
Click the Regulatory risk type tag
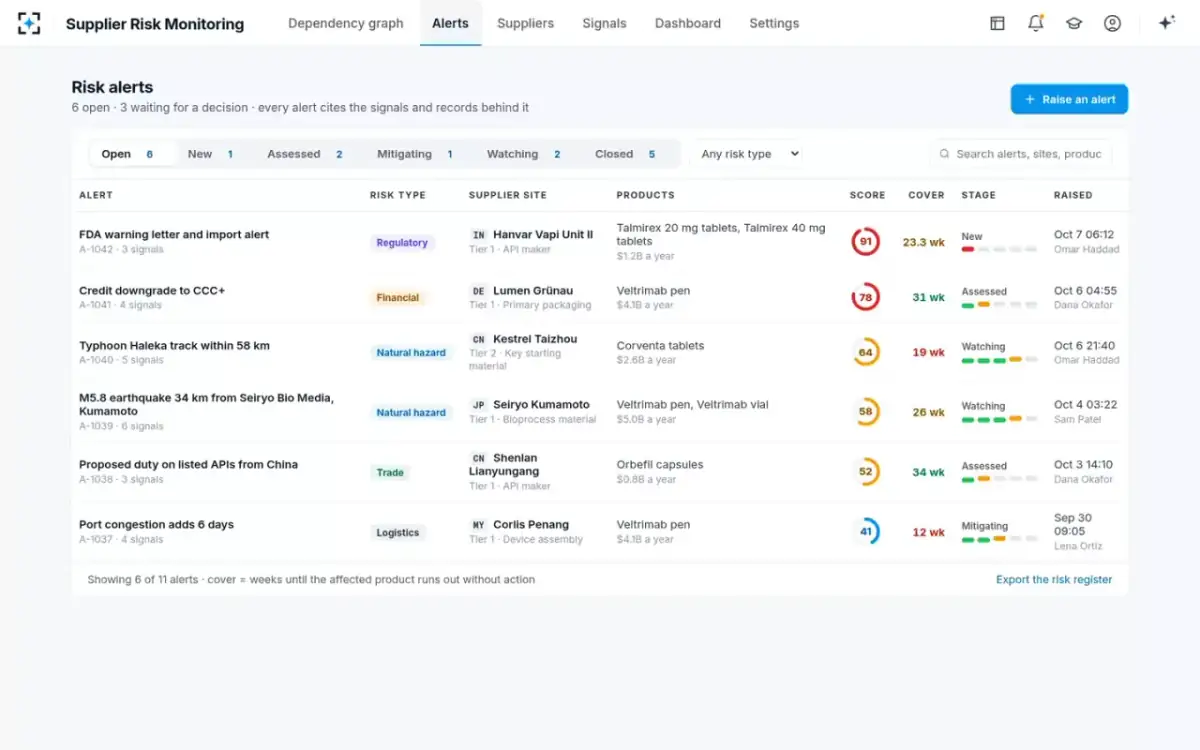(402, 242)
